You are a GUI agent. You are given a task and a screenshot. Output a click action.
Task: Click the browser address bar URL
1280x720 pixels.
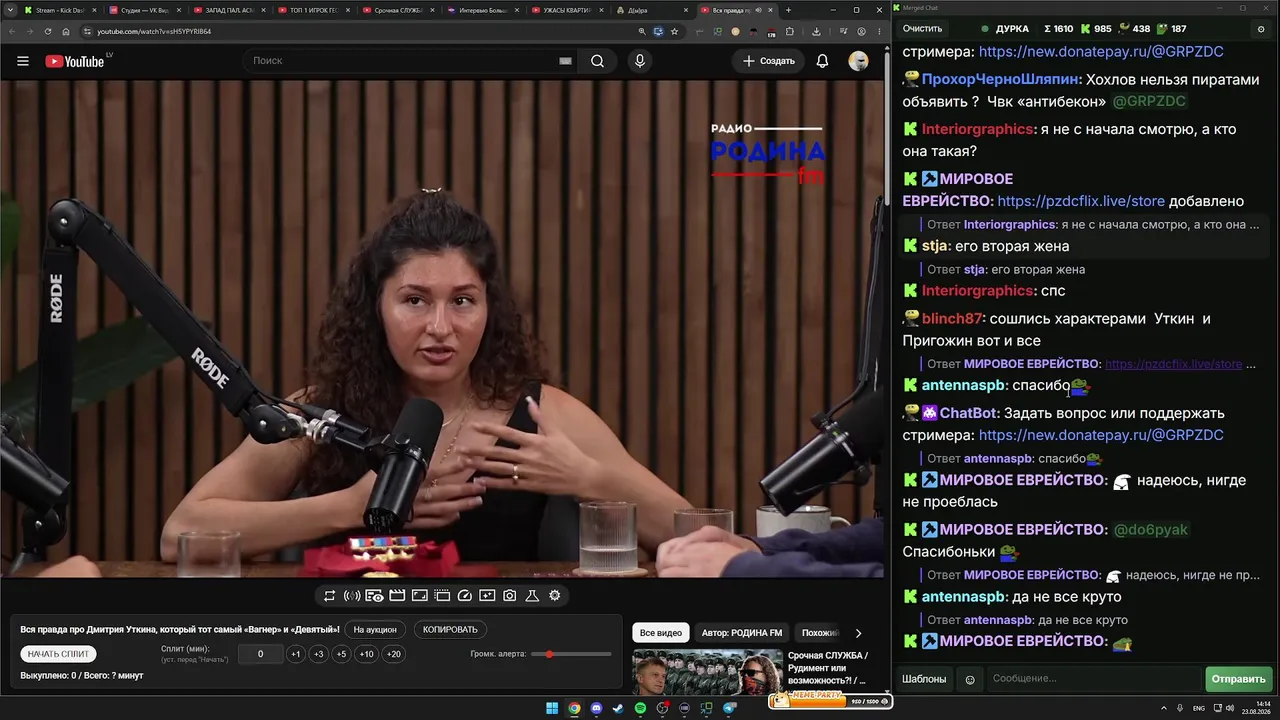tap(153, 31)
